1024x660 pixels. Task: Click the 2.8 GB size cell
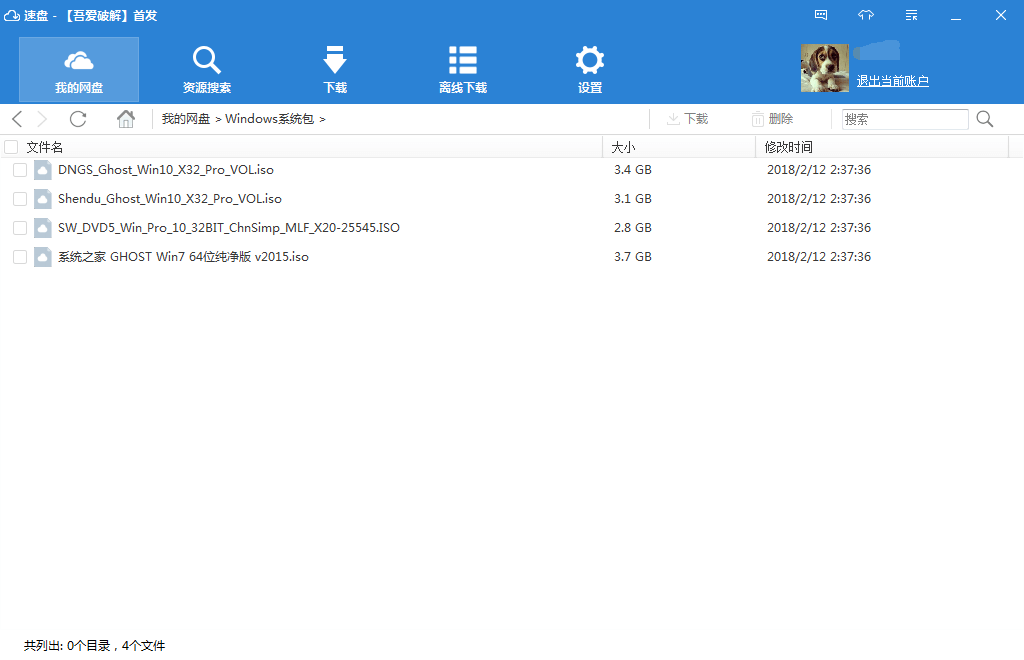(633, 227)
